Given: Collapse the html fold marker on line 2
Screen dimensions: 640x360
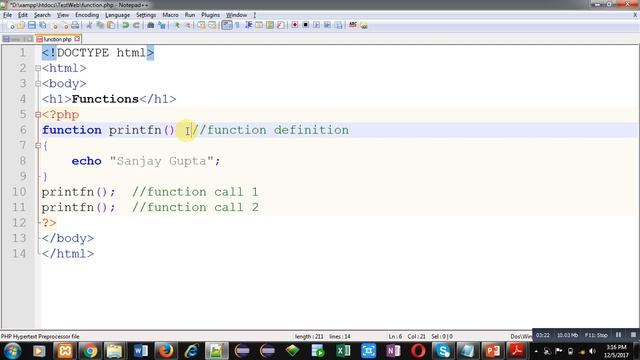Looking at the screenshot, I should point(38,68).
